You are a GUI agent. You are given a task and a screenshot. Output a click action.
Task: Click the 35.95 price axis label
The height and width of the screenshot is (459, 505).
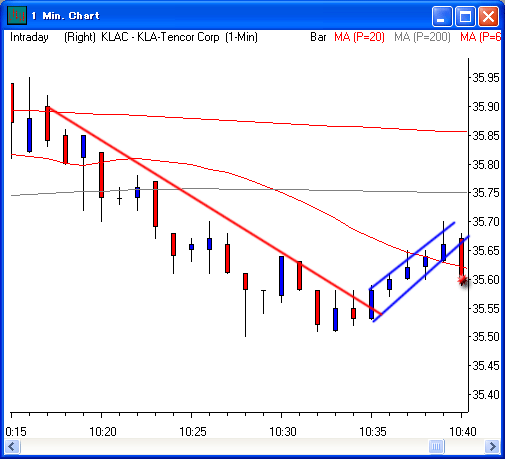[x=486, y=78]
